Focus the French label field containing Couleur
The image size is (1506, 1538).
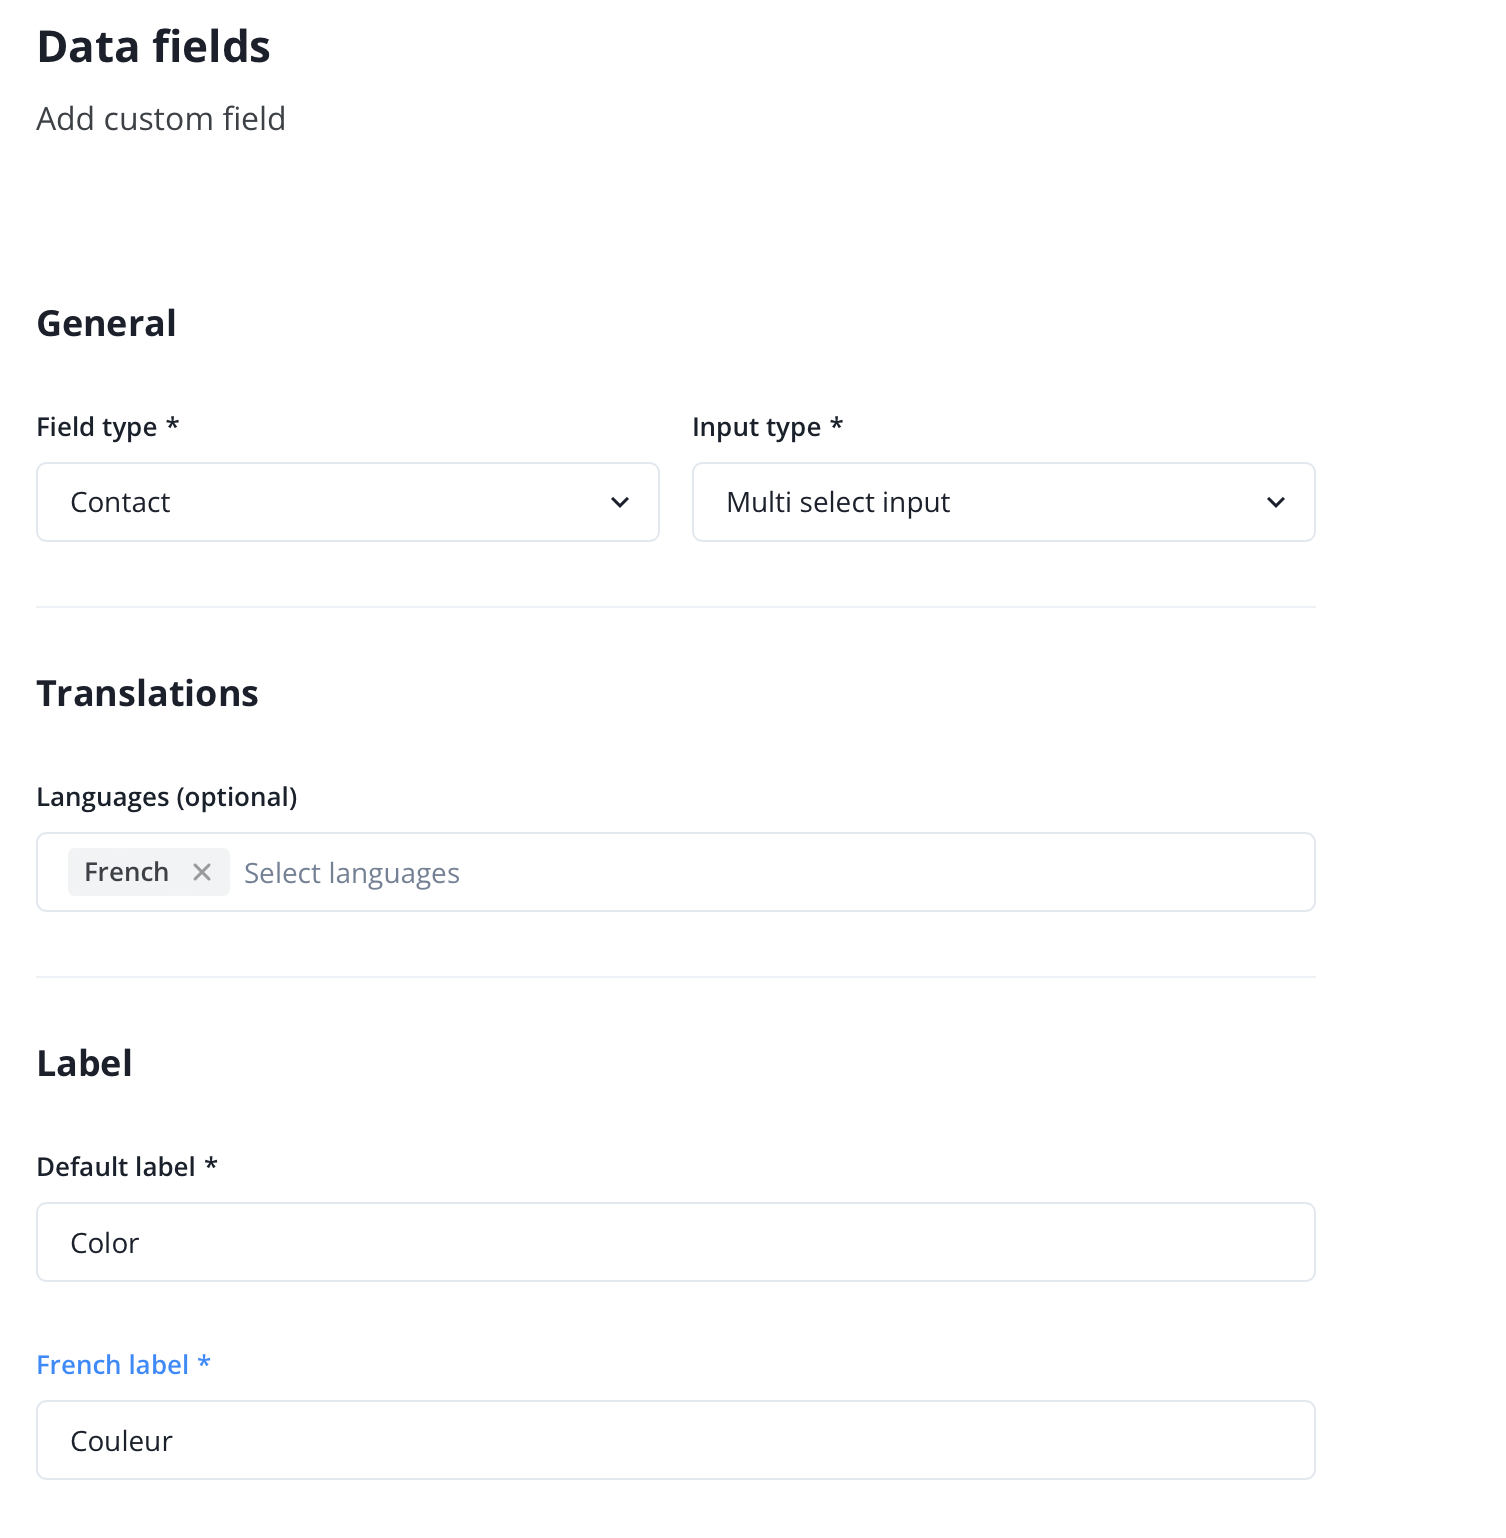coord(675,1440)
